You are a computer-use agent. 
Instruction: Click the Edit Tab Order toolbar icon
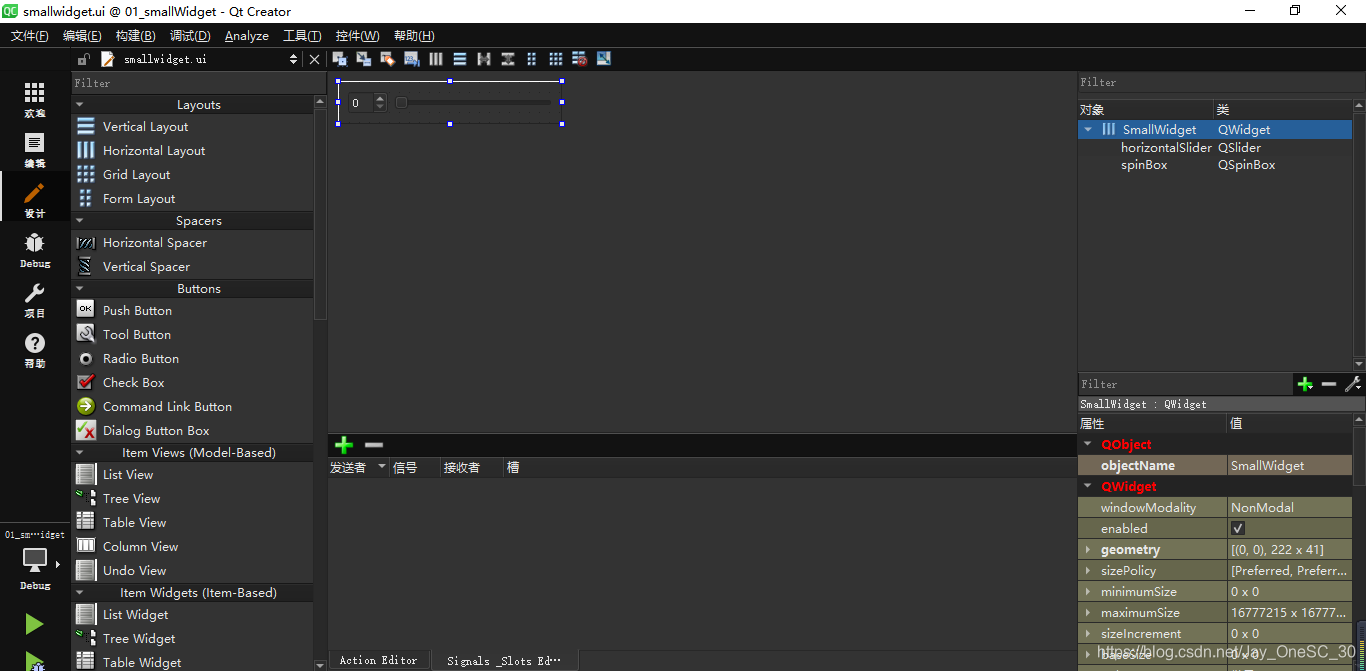pos(412,59)
